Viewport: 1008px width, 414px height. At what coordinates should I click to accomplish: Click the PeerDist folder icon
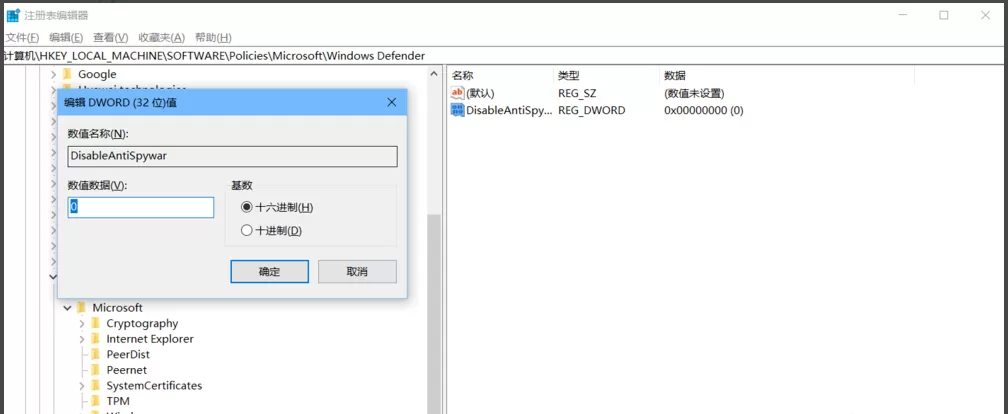click(x=95, y=354)
